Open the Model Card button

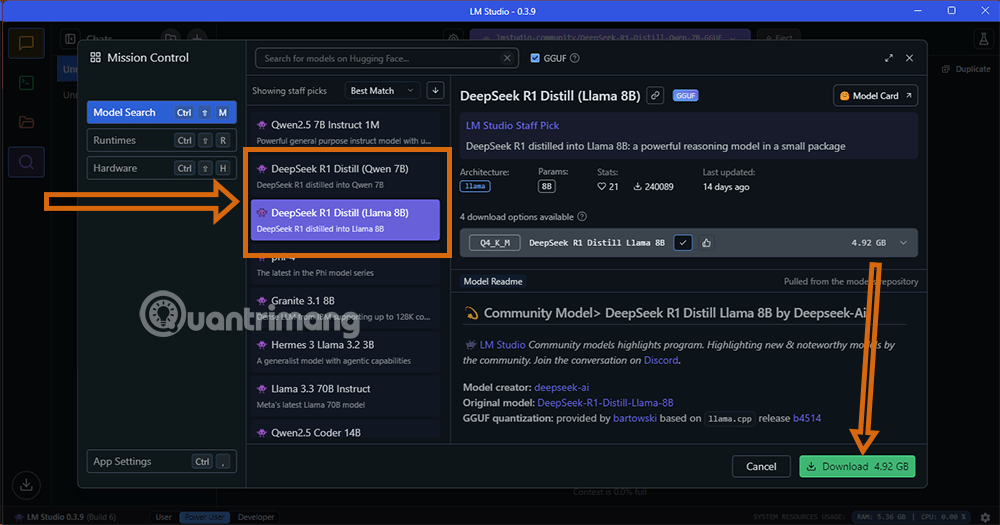click(x=876, y=96)
